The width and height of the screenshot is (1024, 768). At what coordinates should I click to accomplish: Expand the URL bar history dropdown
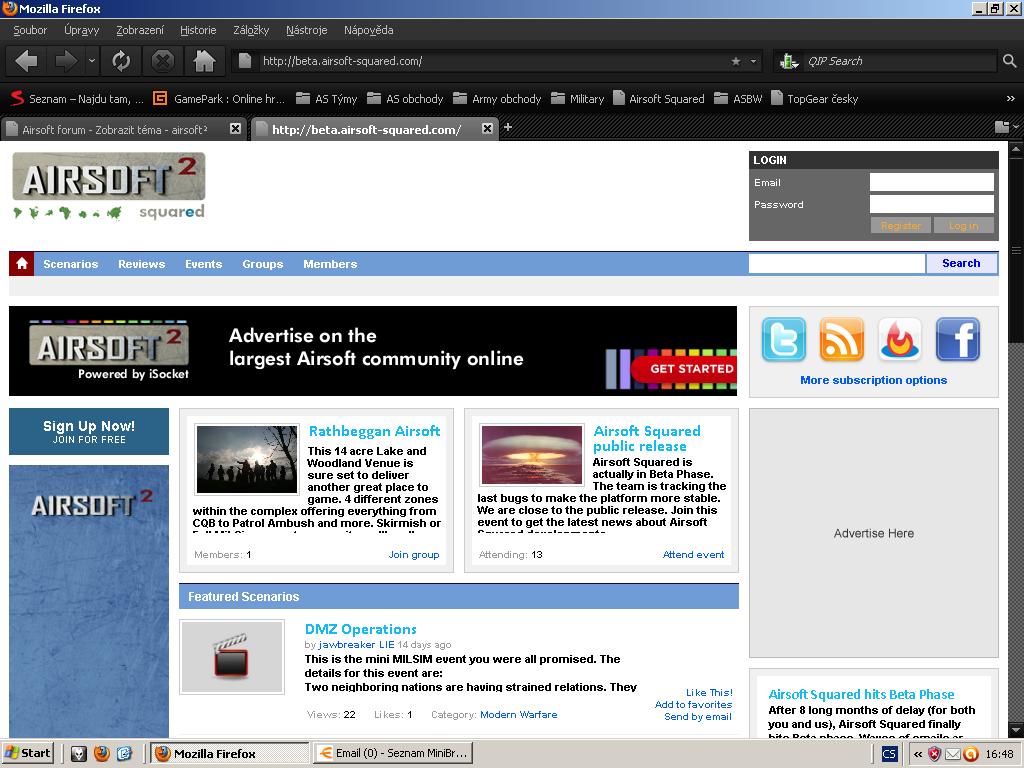[x=754, y=61]
